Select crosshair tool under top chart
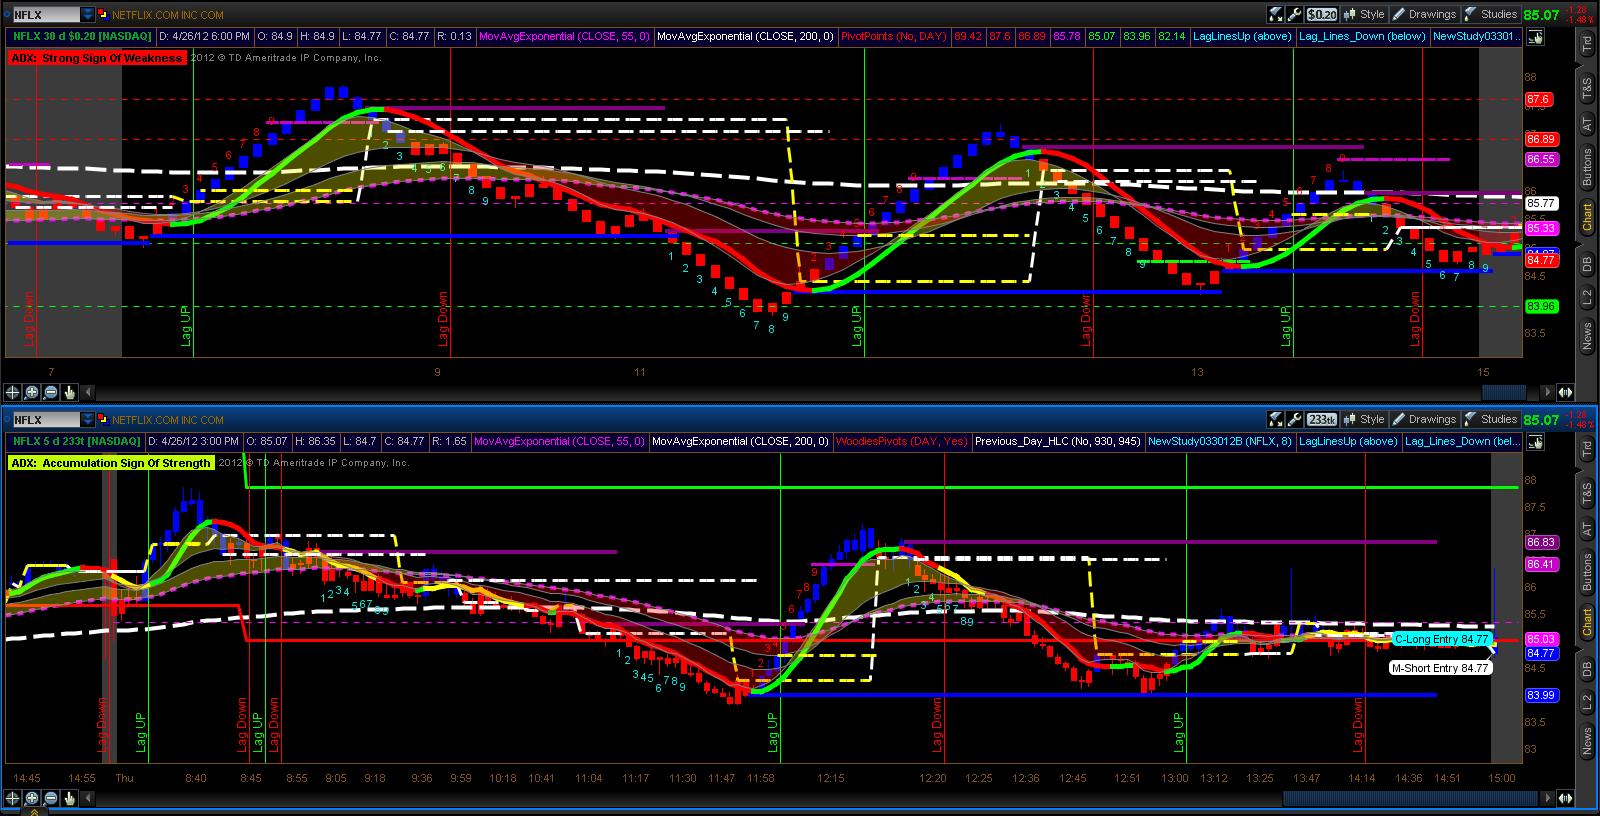1600x816 pixels. tap(13, 393)
